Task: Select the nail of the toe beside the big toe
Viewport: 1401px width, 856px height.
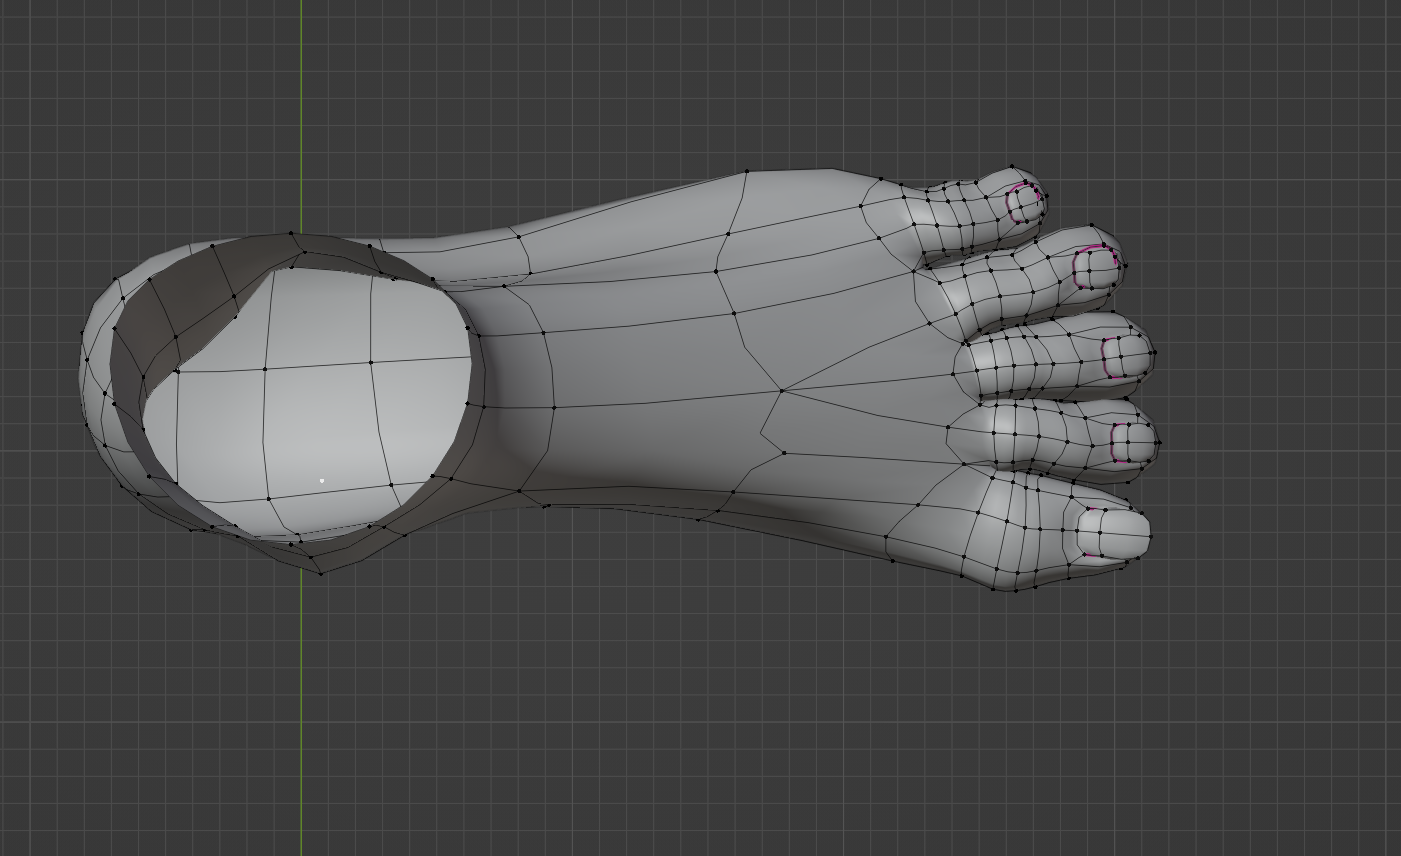Action: click(x=1133, y=441)
